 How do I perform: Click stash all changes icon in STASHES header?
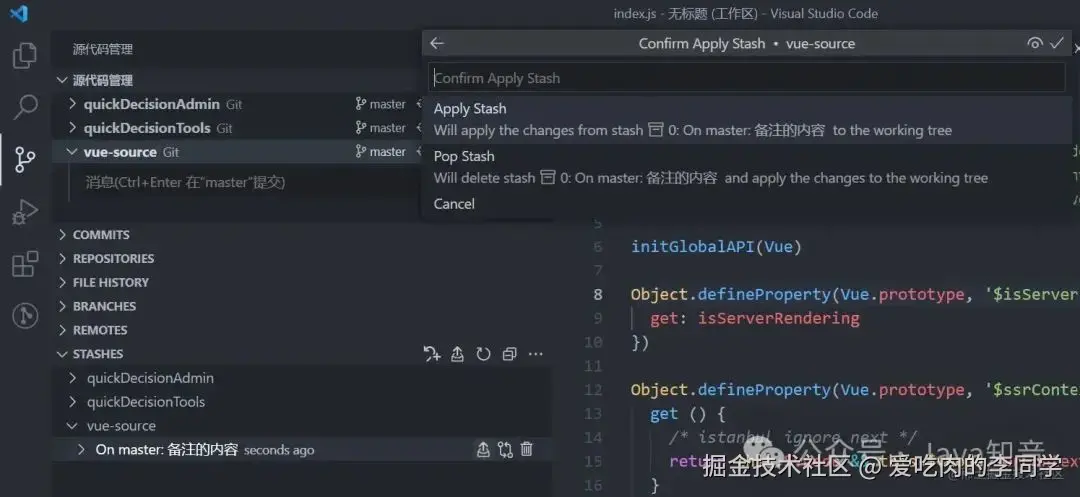pyautogui.click(x=432, y=354)
